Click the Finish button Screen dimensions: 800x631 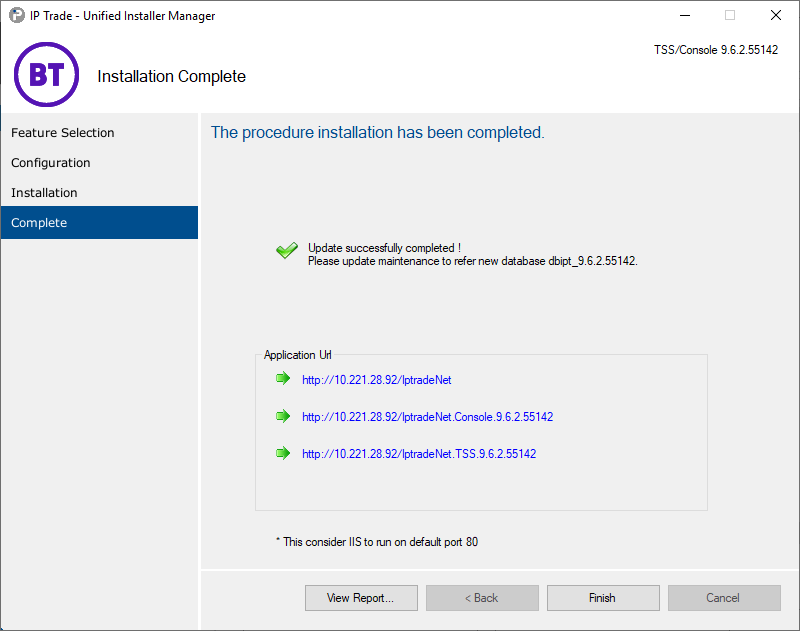[603, 598]
